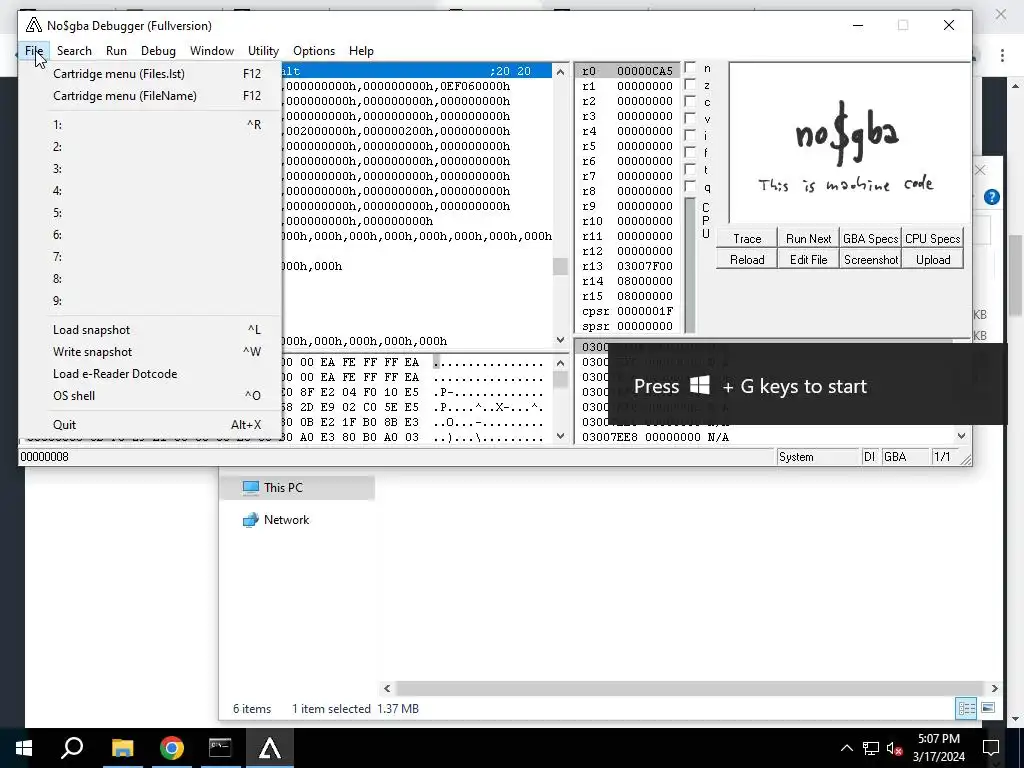Viewport: 1024px width, 768px height.
Task: Toggle the i flag checkbox
Action: pos(690,136)
